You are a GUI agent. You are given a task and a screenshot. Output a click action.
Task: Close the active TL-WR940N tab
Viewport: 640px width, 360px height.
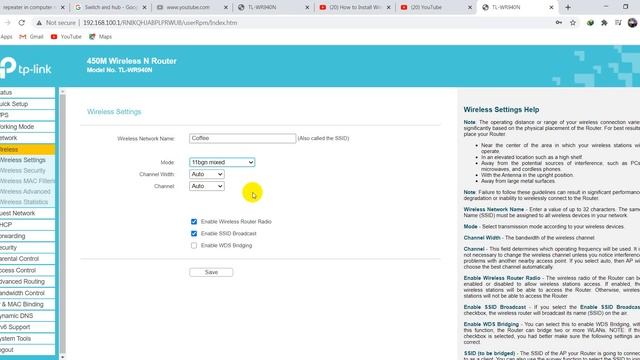coord(551,7)
